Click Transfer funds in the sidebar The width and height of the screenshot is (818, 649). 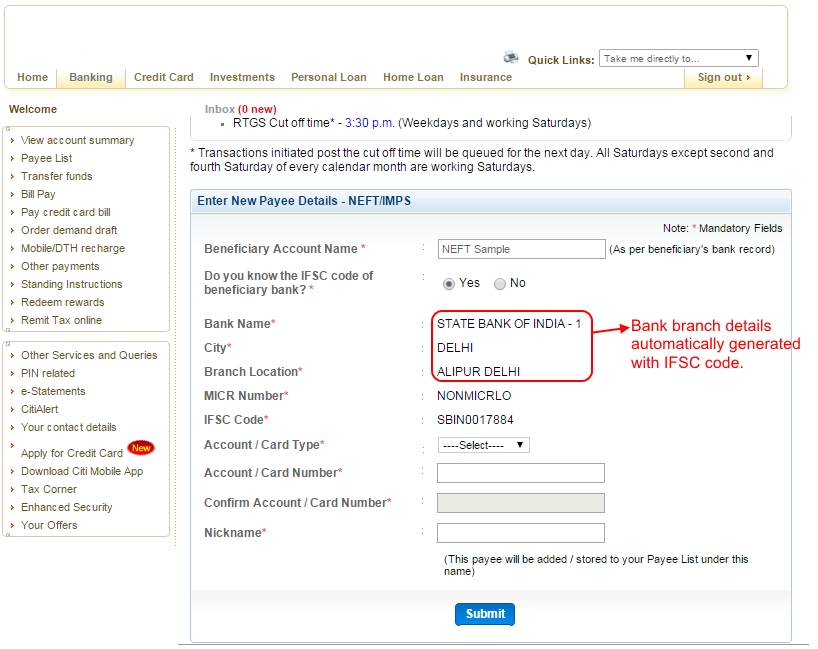coord(56,176)
